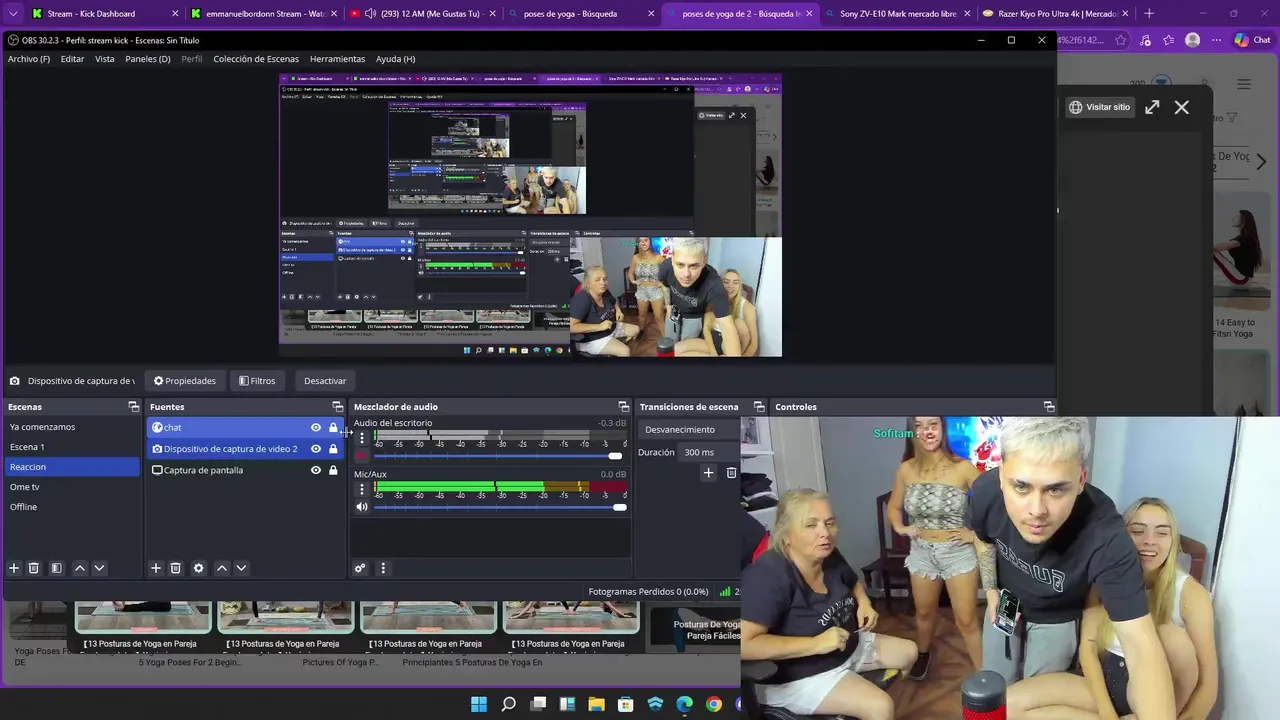Open Colección de Escenas menu

[256, 59]
